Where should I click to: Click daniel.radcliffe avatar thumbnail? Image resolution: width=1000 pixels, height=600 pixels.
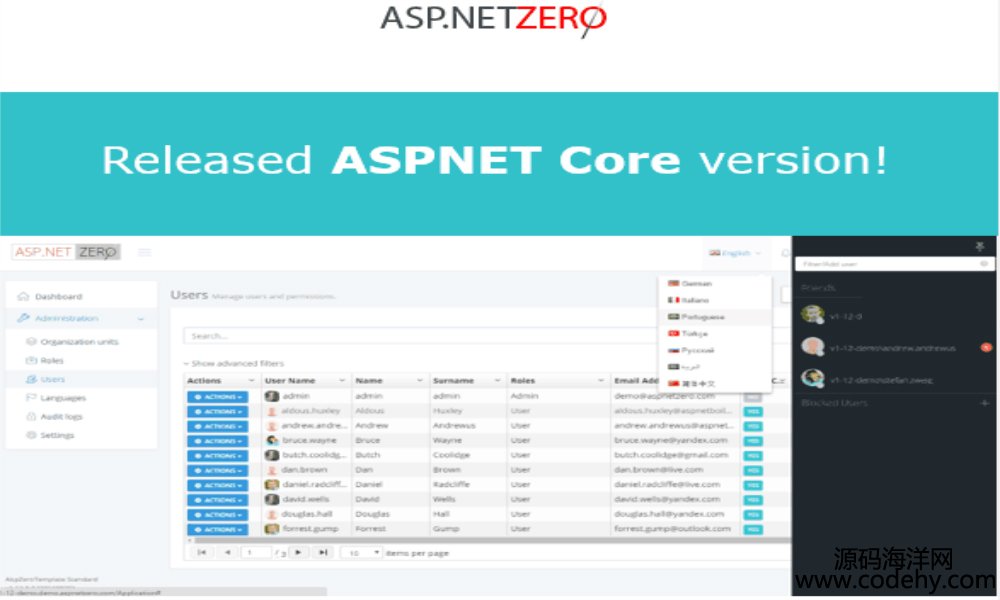(x=272, y=485)
